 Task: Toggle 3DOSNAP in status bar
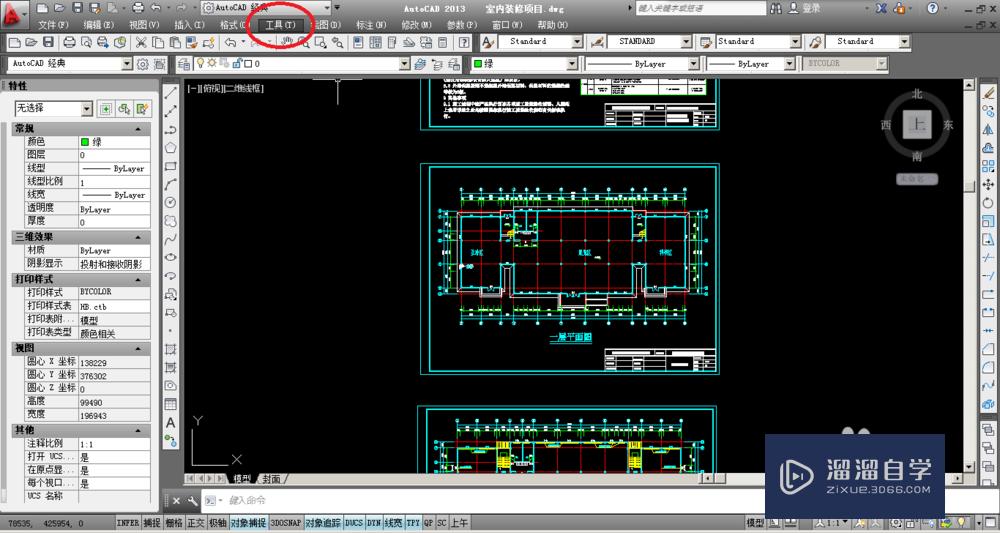pos(286,523)
